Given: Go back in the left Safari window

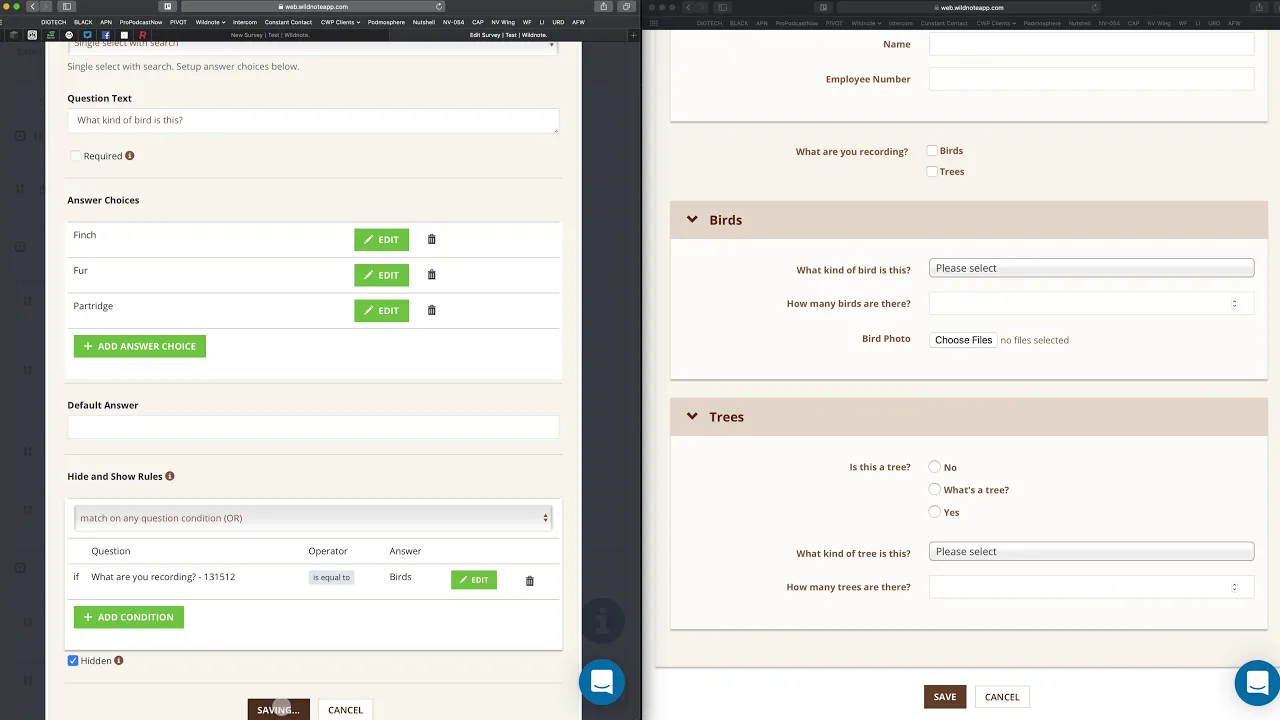Looking at the screenshot, I should click(x=32, y=7).
